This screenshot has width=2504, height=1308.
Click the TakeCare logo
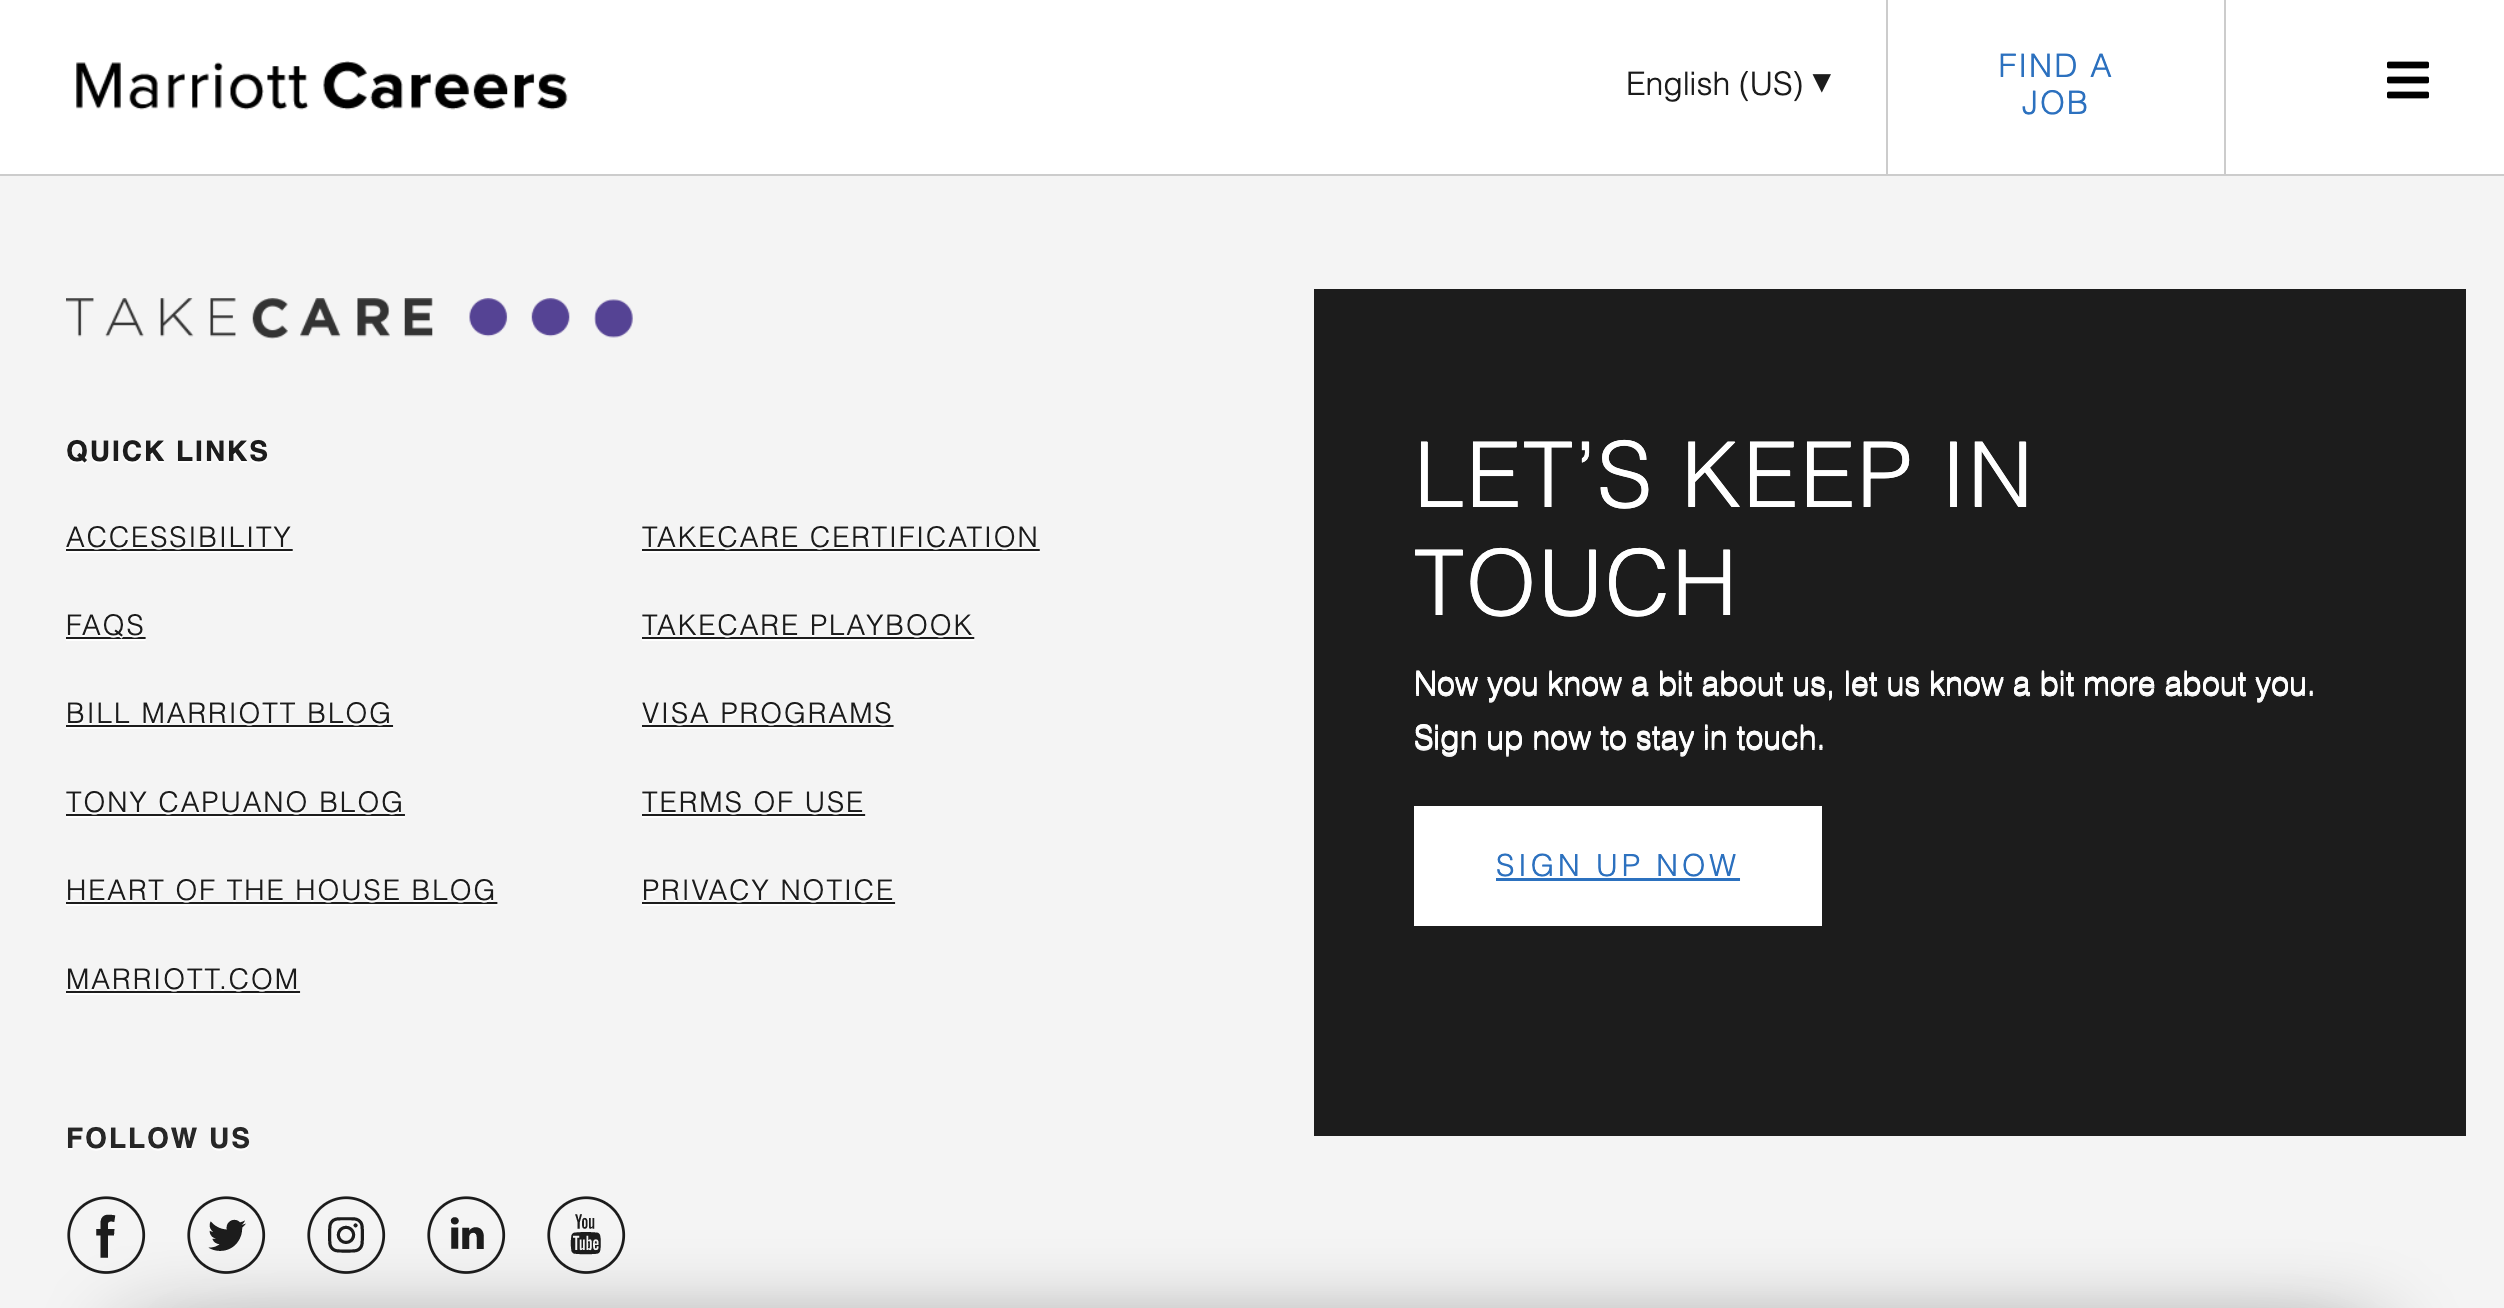(349, 318)
